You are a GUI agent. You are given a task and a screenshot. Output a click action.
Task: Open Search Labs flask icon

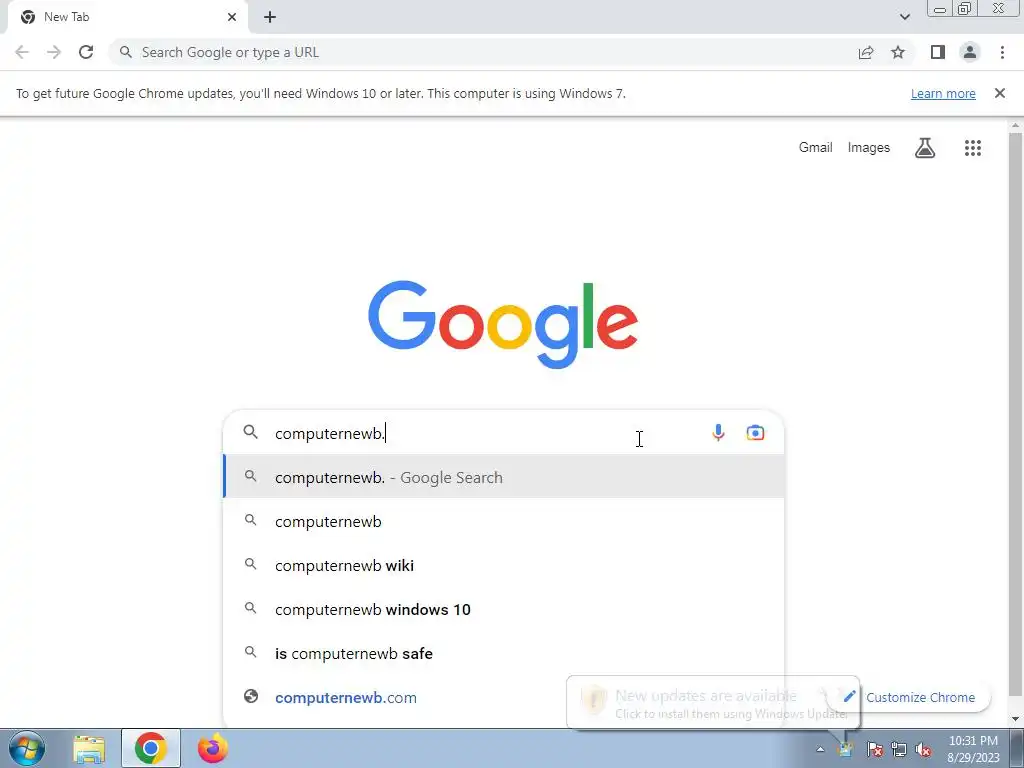click(925, 148)
